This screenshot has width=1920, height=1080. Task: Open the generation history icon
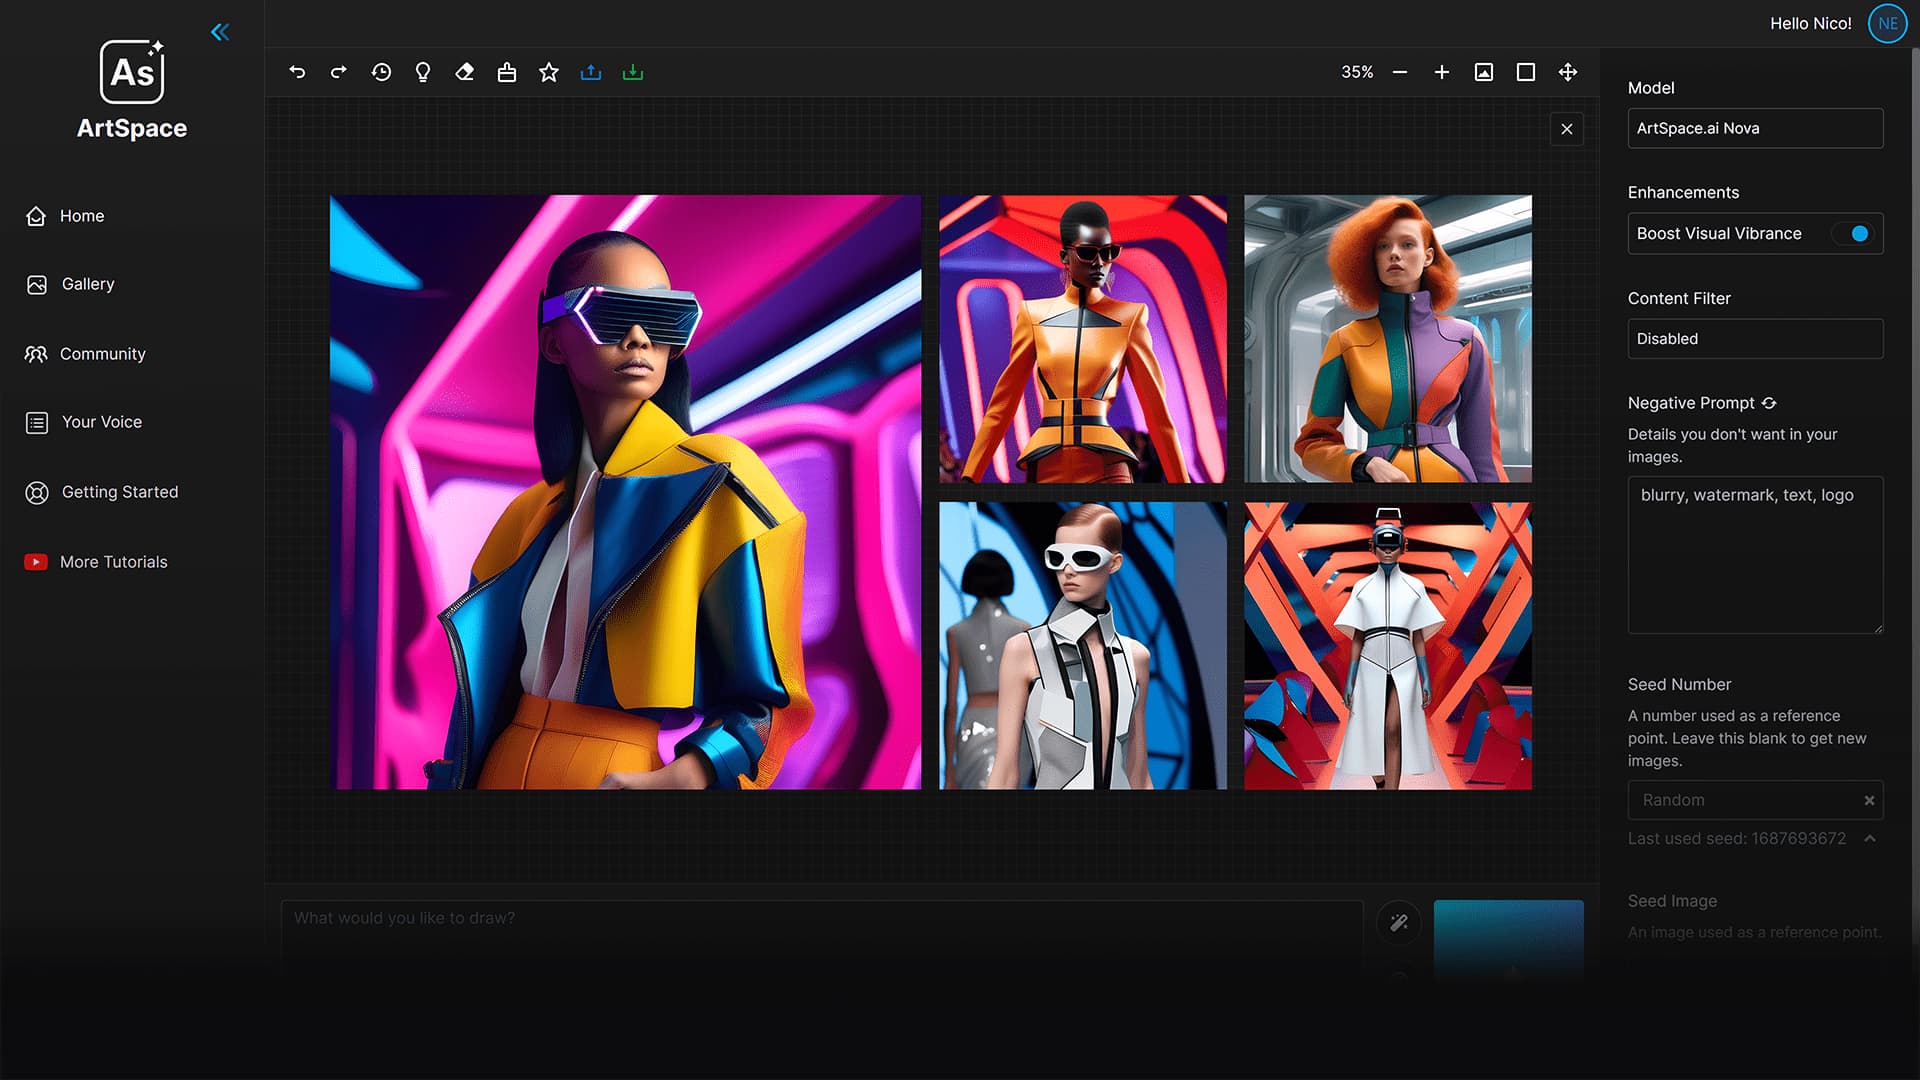click(x=381, y=72)
